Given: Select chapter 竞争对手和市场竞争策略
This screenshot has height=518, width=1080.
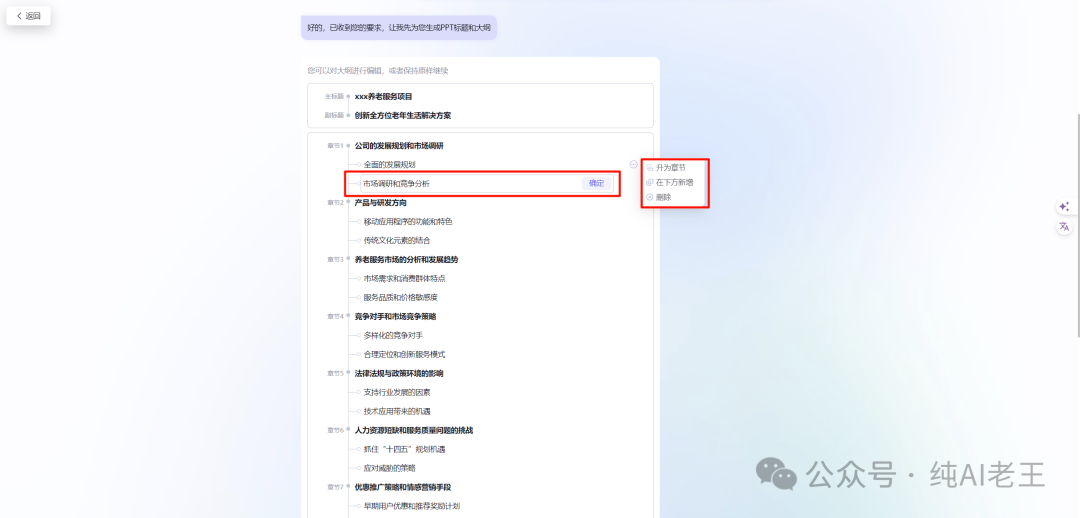Looking at the screenshot, I should [395, 317].
